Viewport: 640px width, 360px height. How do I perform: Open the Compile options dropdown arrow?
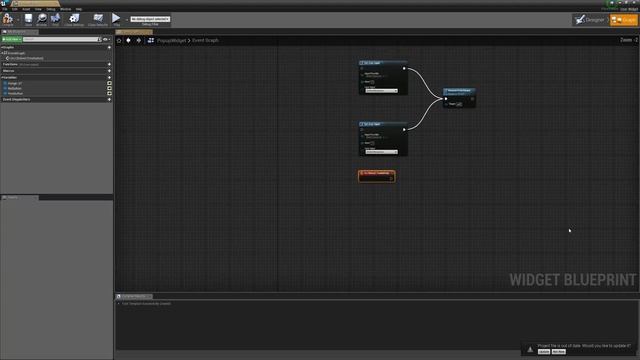(18, 19)
